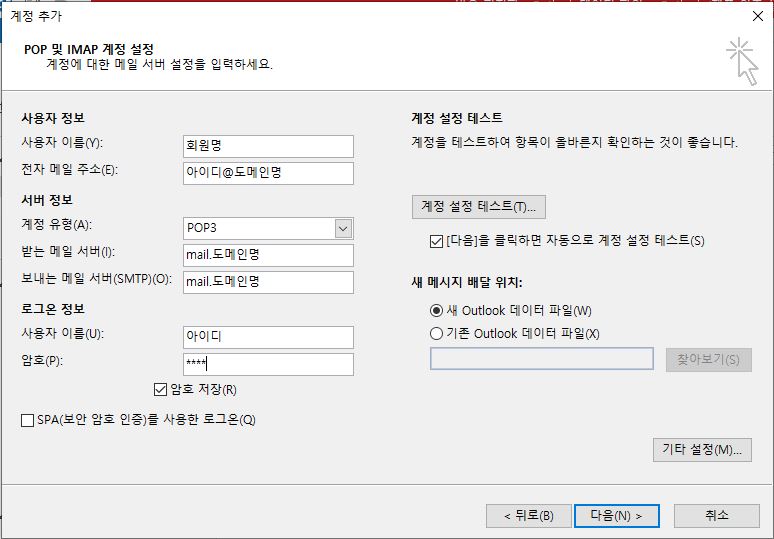Click the 계정 설정 테스트 button

478,206
